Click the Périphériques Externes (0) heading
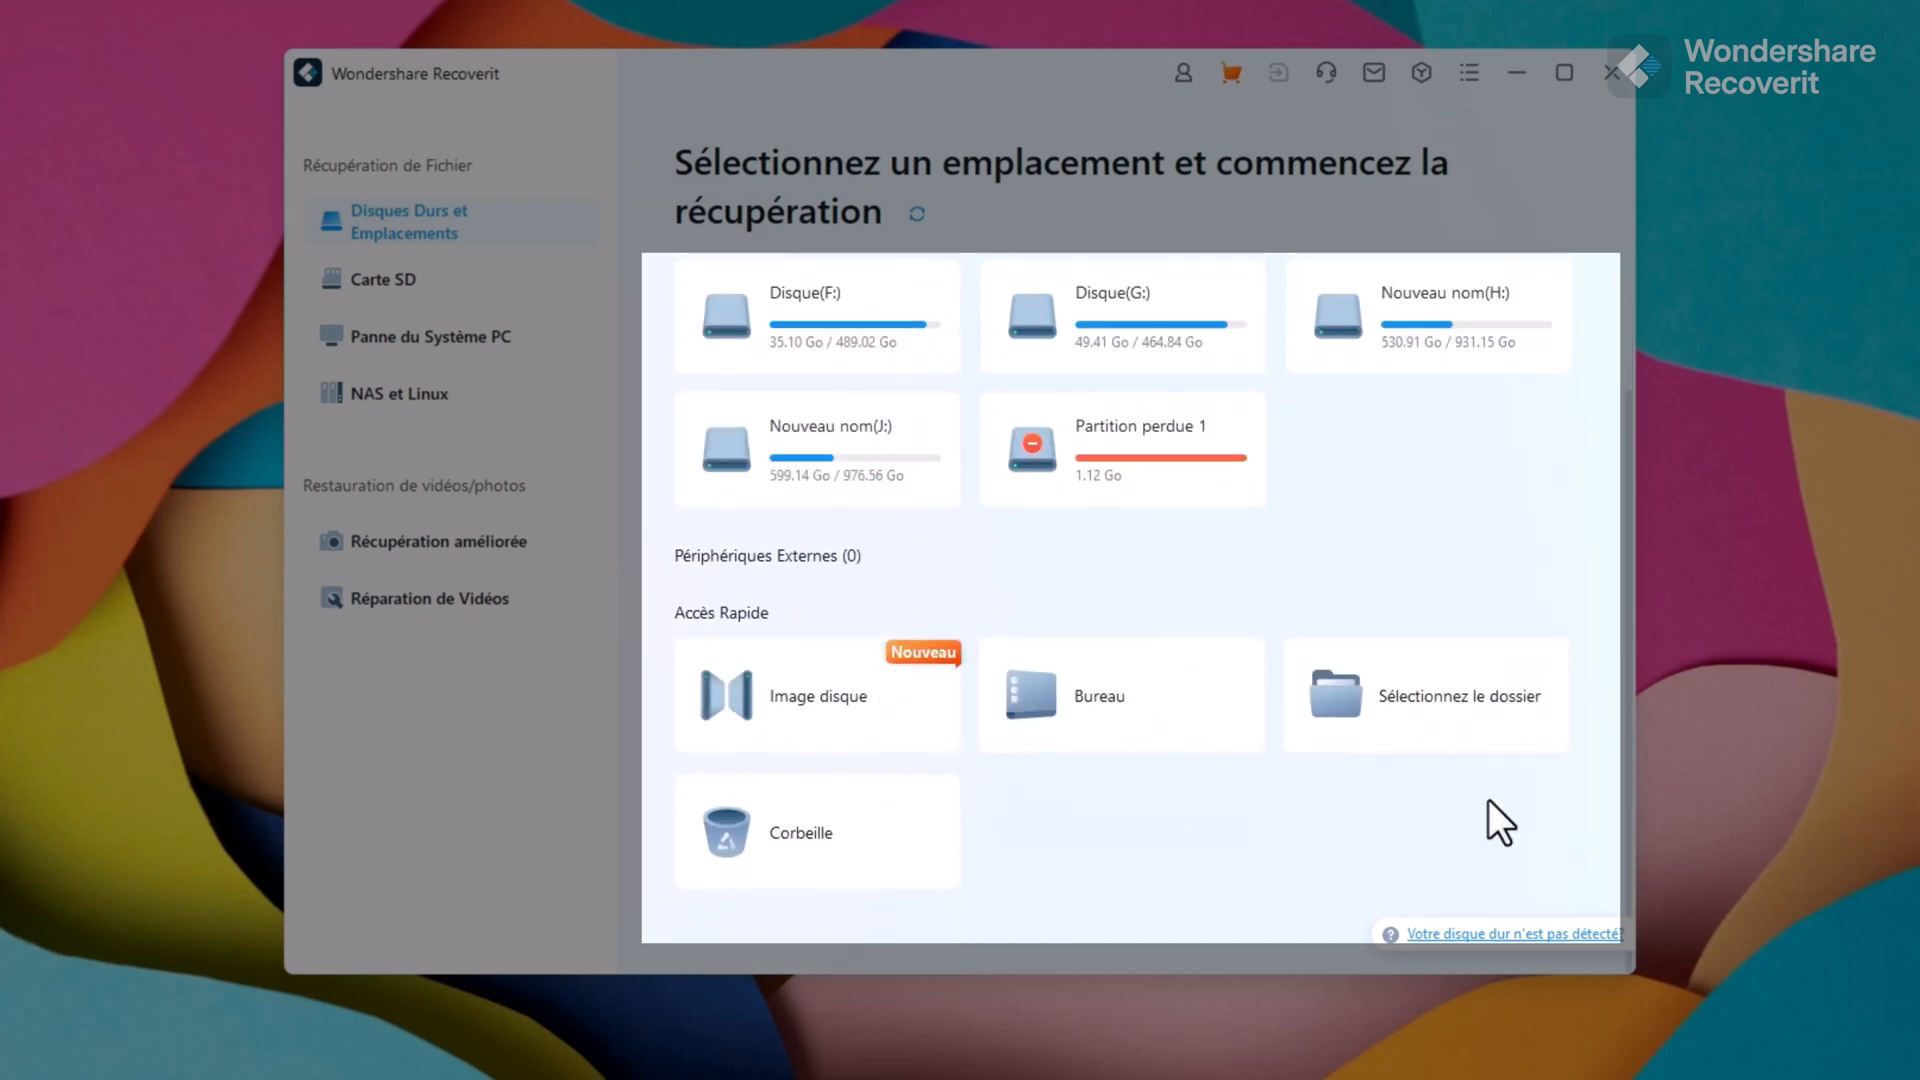This screenshot has width=1920, height=1080. pyautogui.click(x=767, y=556)
